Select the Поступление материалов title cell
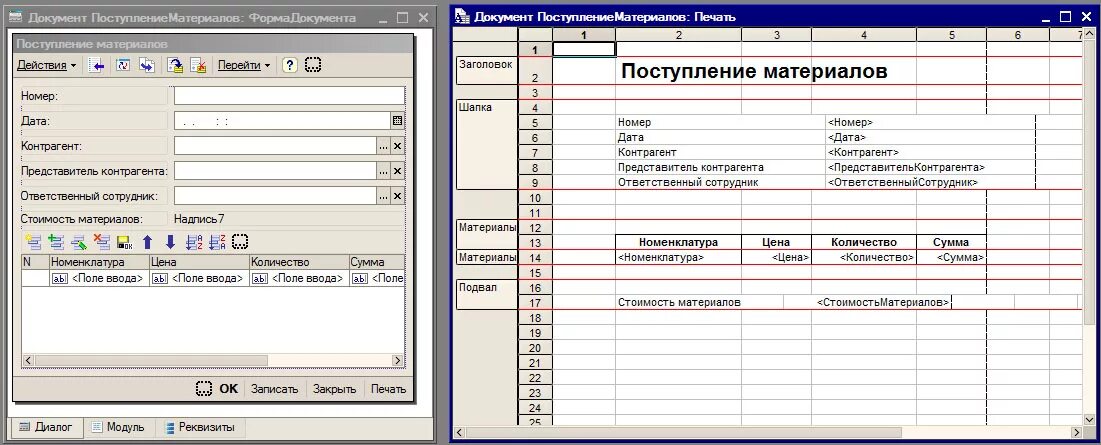This screenshot has height=445, width=1101. pyautogui.click(x=754, y=71)
